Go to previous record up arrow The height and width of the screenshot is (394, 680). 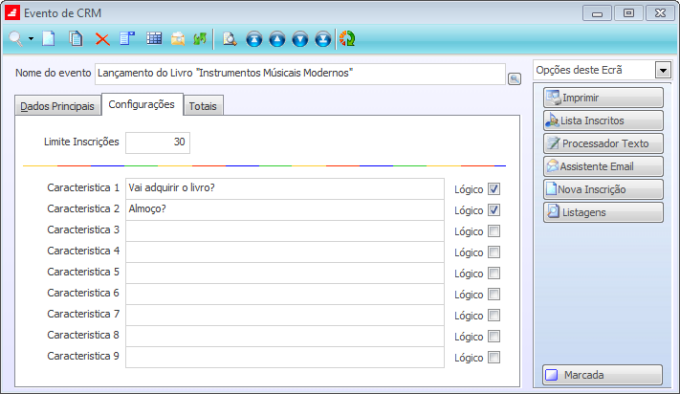[277, 39]
